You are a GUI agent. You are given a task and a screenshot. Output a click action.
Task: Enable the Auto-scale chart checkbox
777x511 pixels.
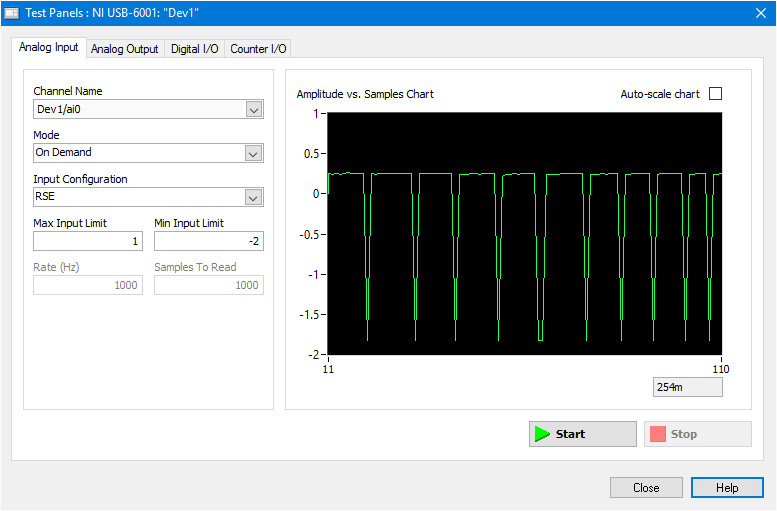tap(715, 94)
